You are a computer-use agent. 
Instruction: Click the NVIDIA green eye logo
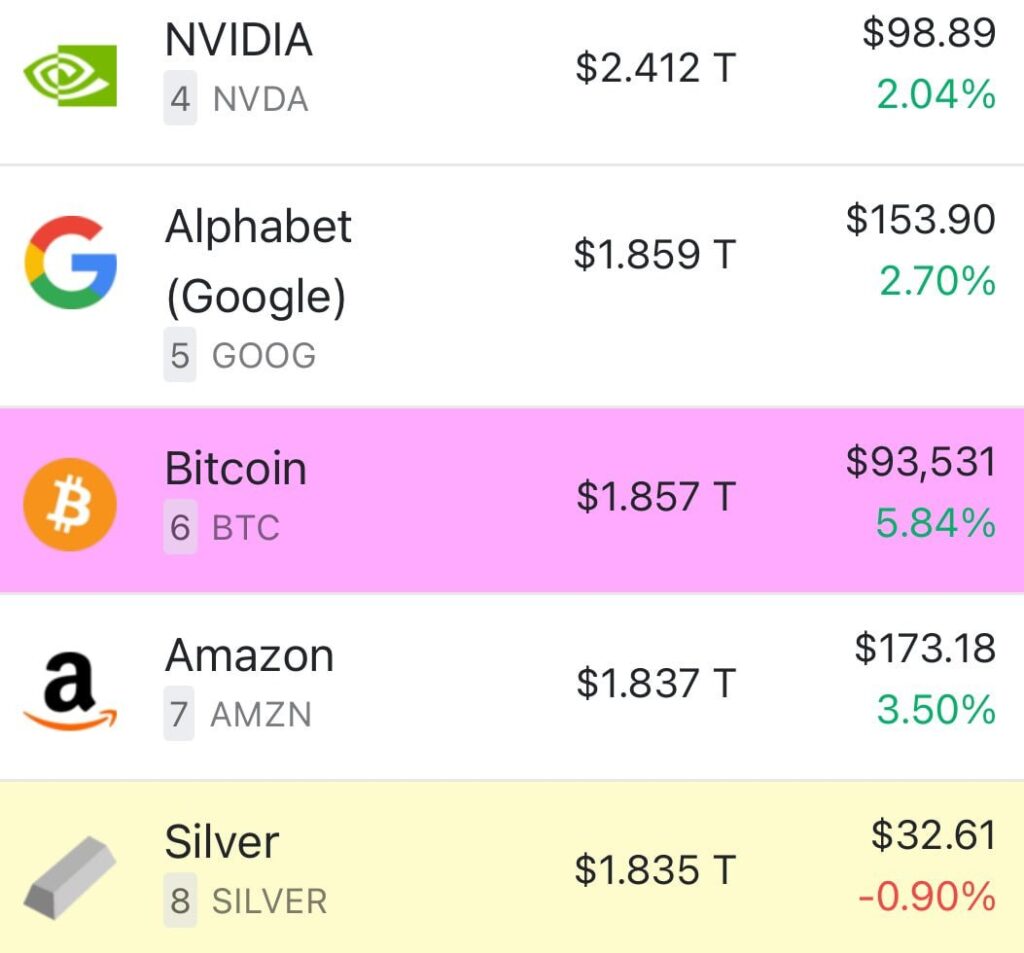click(70, 76)
